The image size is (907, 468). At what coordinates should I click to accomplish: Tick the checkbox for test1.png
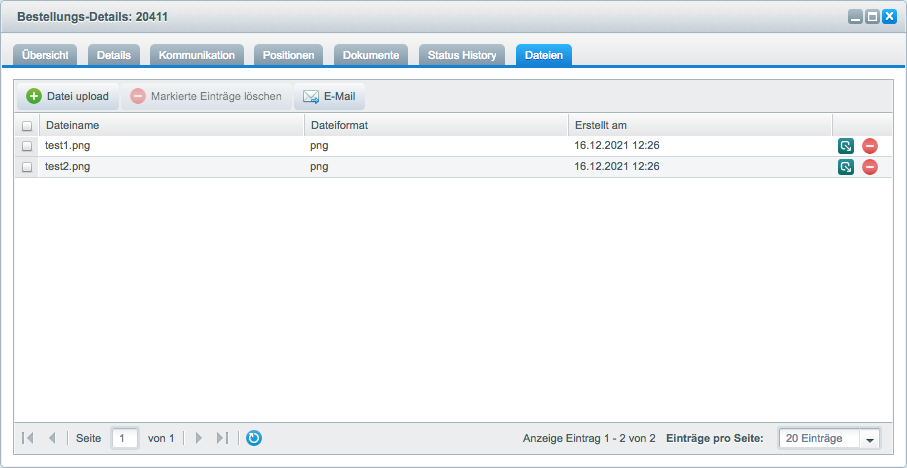tap(27, 146)
